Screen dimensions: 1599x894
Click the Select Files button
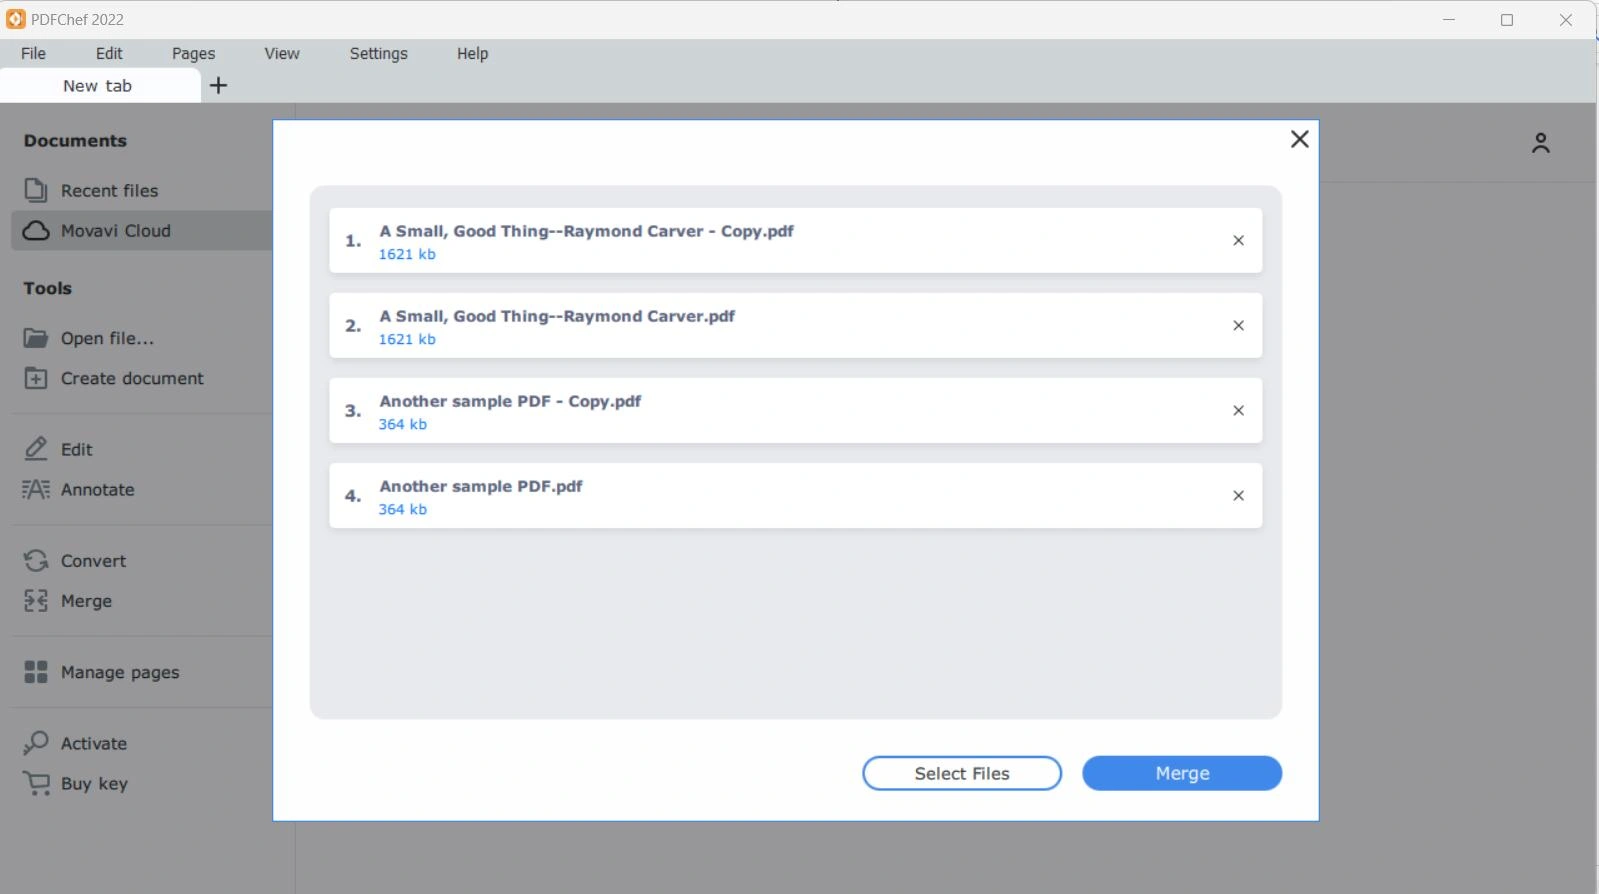[x=961, y=773]
